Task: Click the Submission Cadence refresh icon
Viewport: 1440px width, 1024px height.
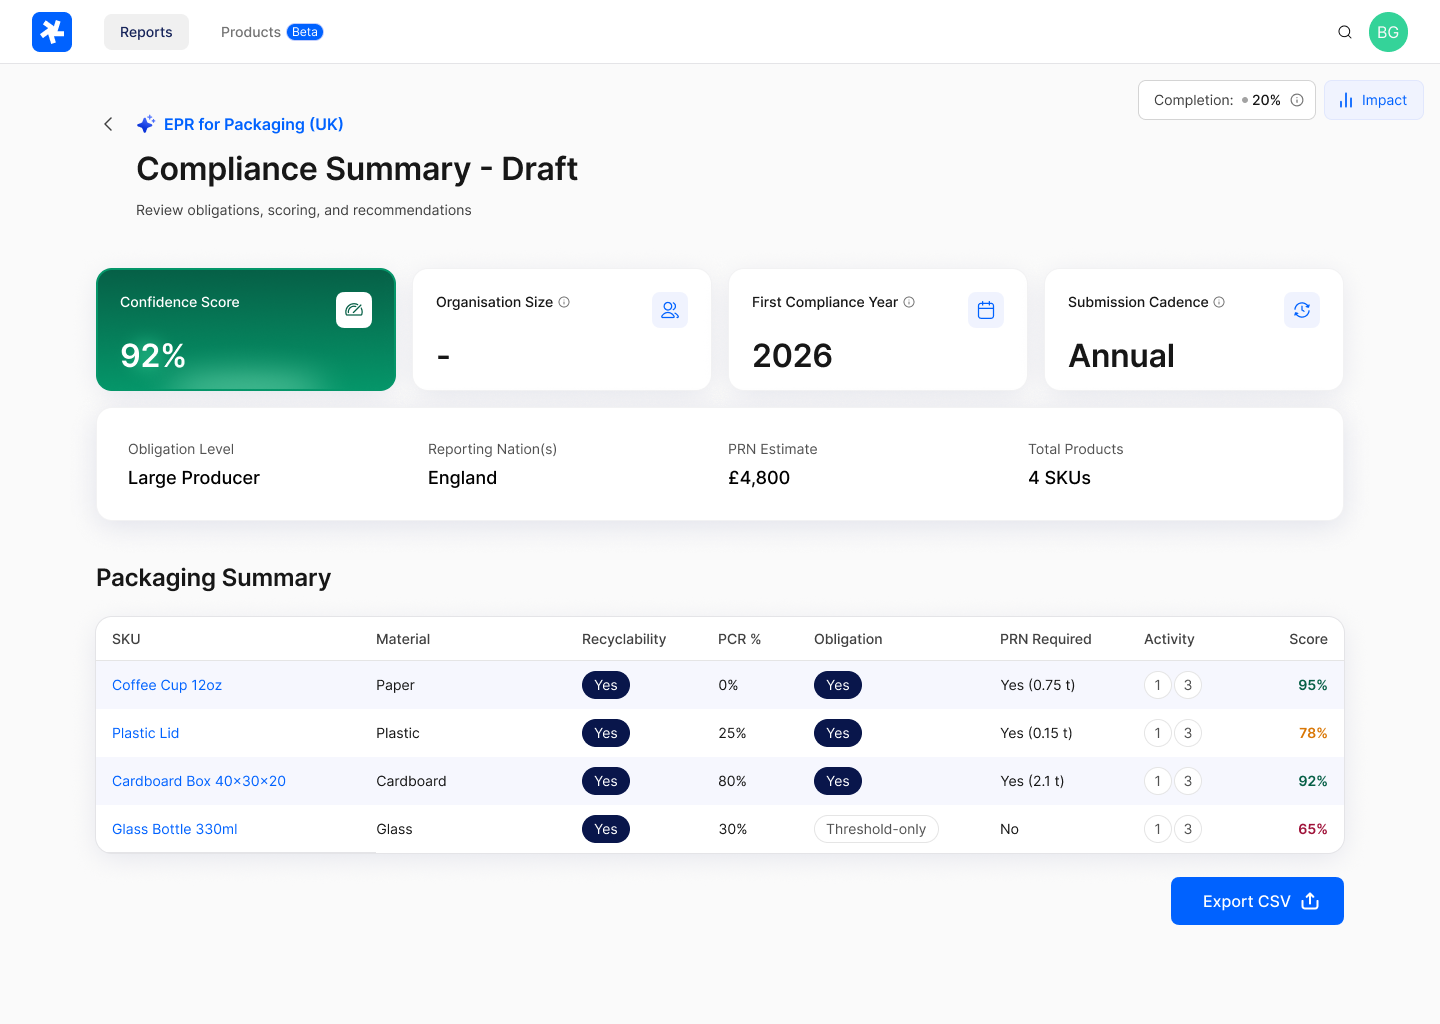Action: tap(1301, 310)
